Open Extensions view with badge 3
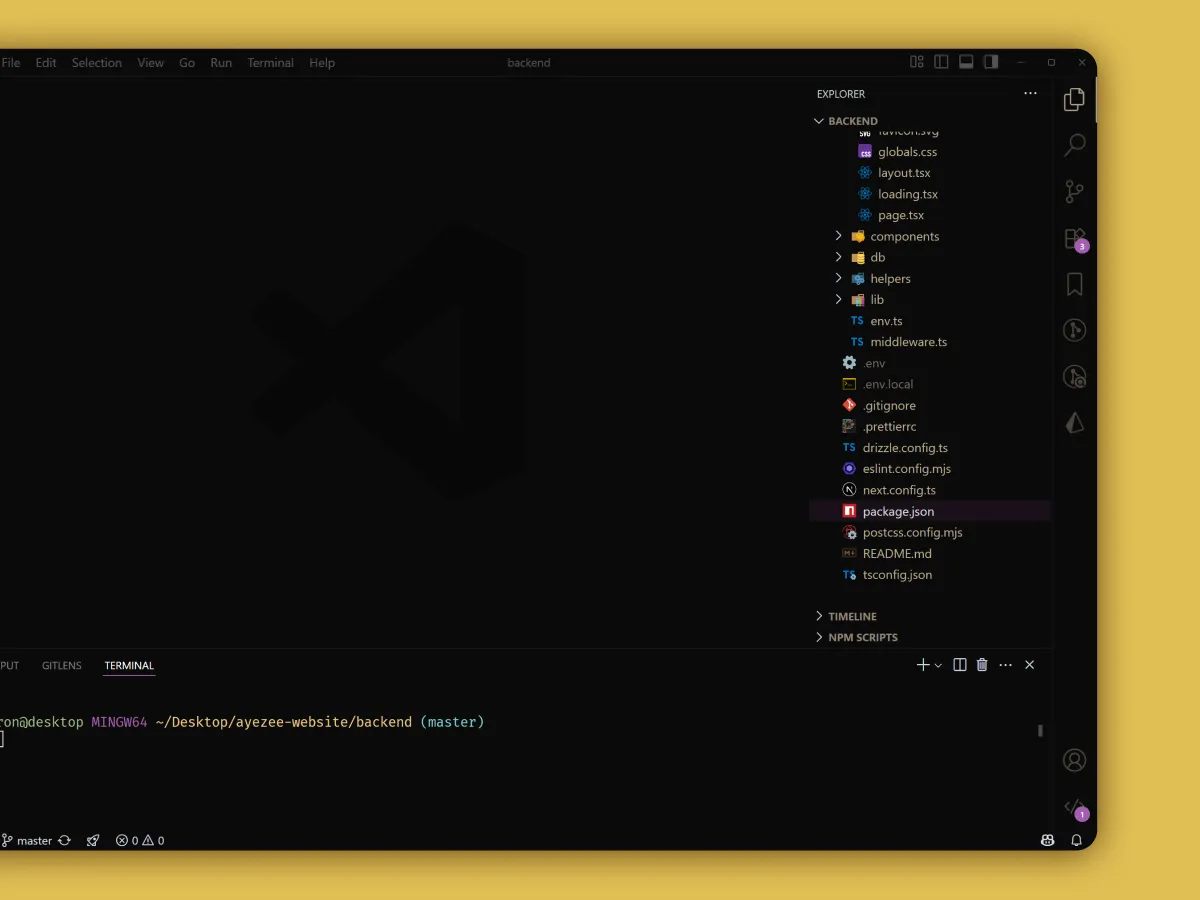Screen dimensions: 1200x900 tap(1074, 238)
